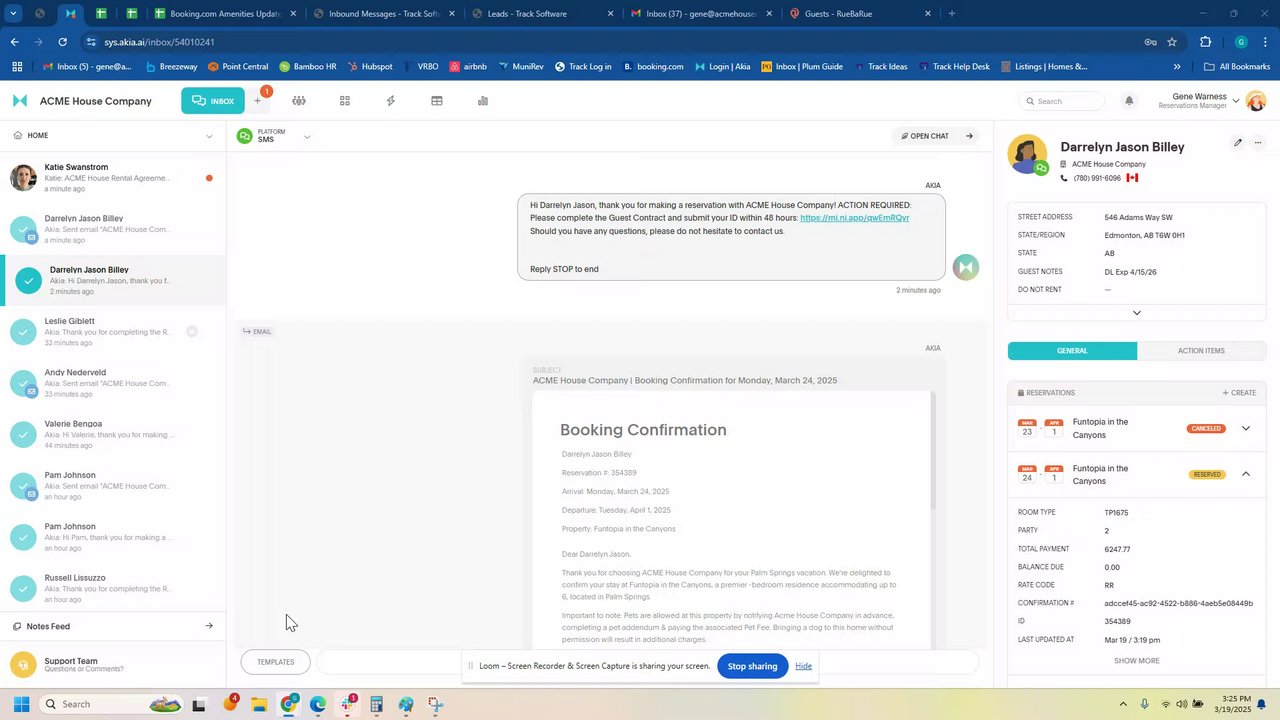The width and height of the screenshot is (1280, 720).
Task: Bookmark this page with the star icon
Action: [1172, 42]
